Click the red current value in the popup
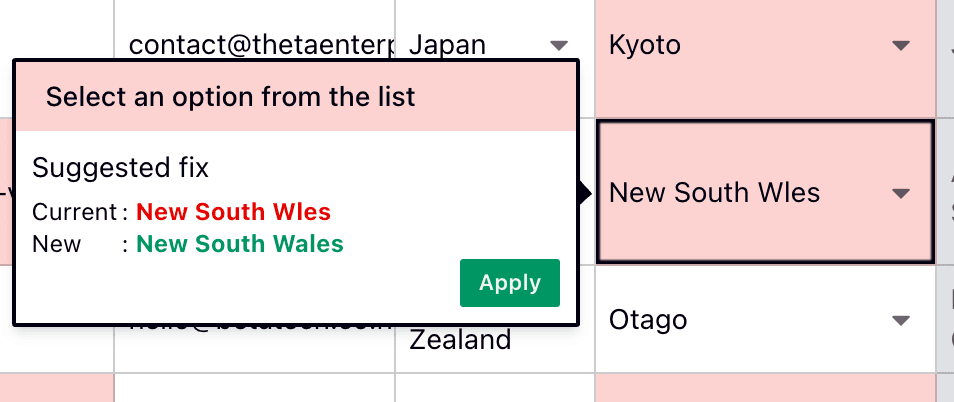Screen dimensions: 954x402 click(x=233, y=212)
